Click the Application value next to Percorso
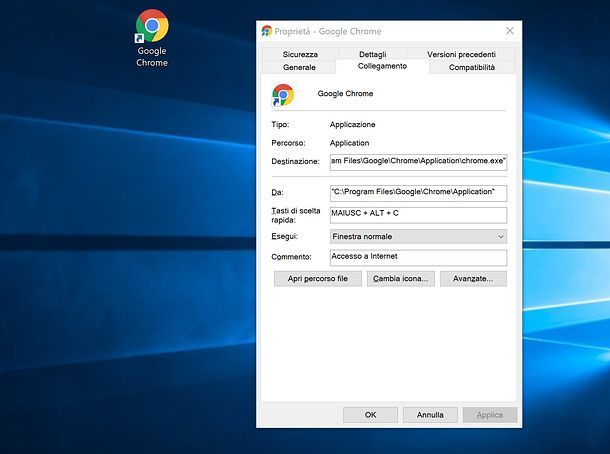 point(349,143)
